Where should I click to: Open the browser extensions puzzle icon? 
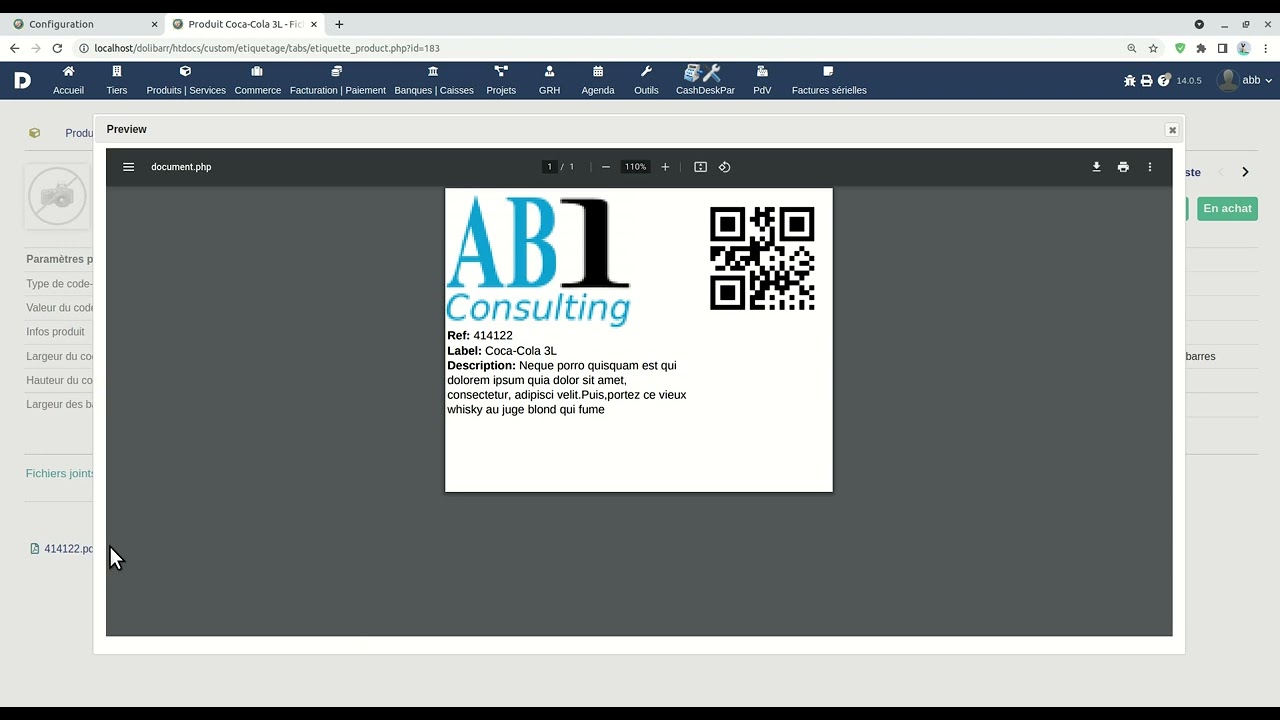click(1201, 48)
